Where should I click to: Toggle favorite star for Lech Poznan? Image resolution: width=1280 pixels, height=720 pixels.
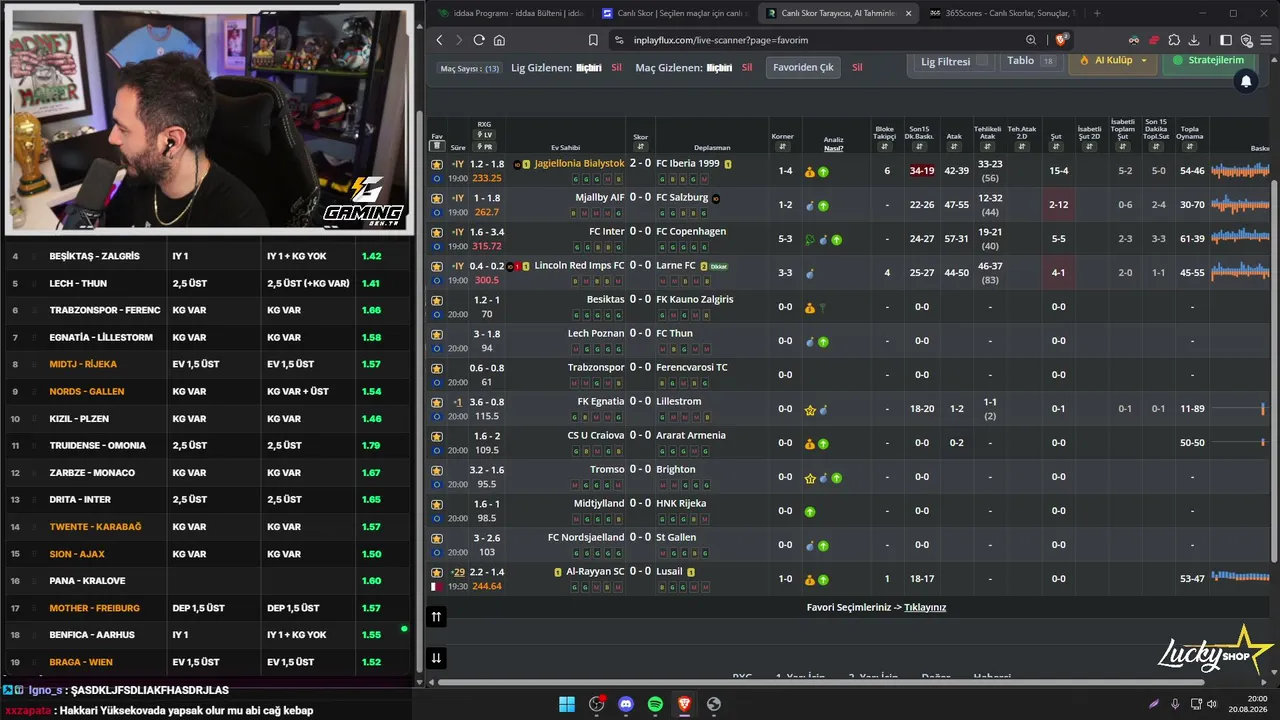click(x=437, y=334)
